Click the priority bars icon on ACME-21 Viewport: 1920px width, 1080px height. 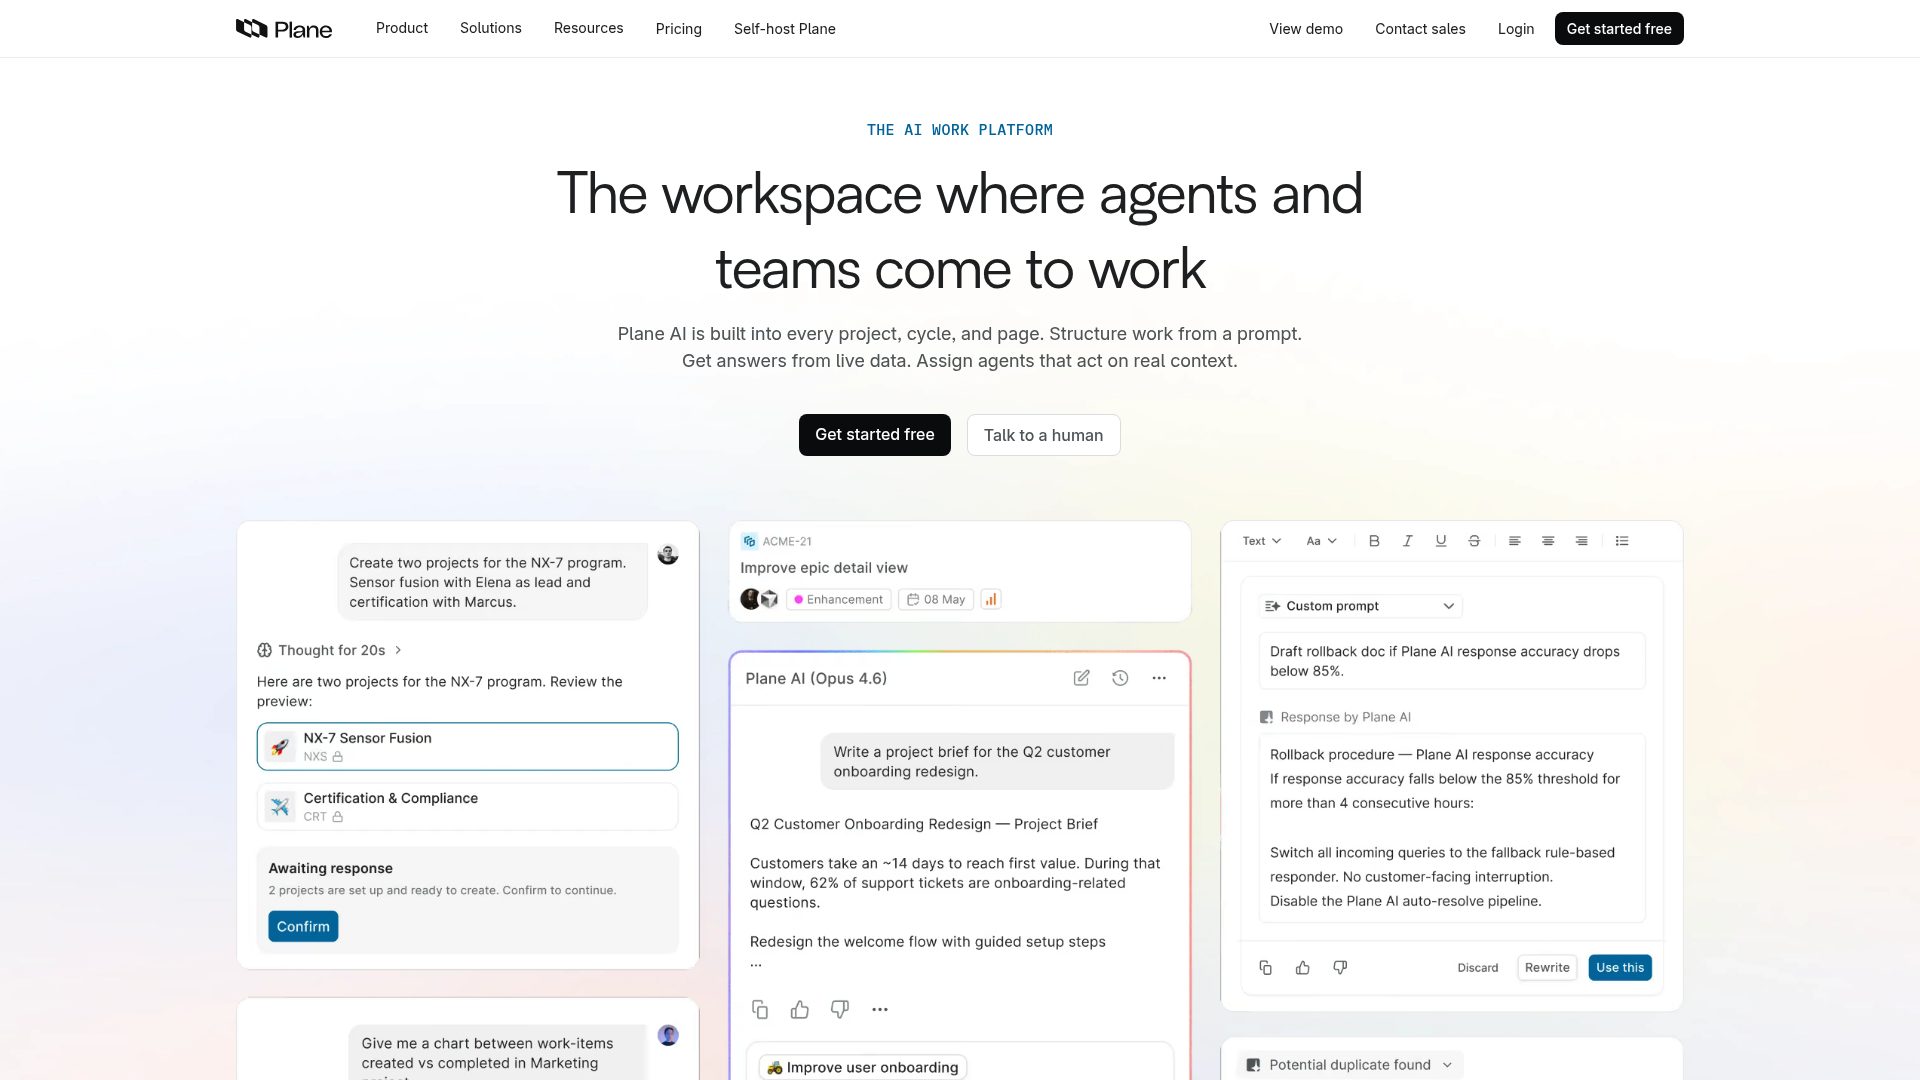(x=991, y=600)
